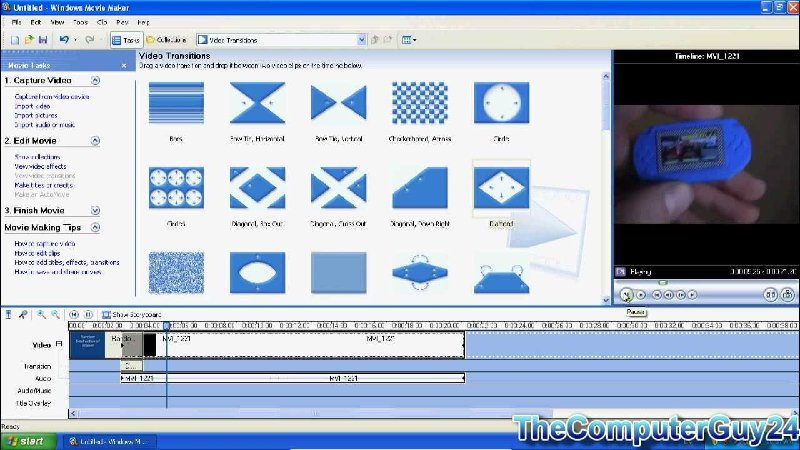Open the Undo history dropdown arrow
The height and width of the screenshot is (450, 800).
(76, 40)
